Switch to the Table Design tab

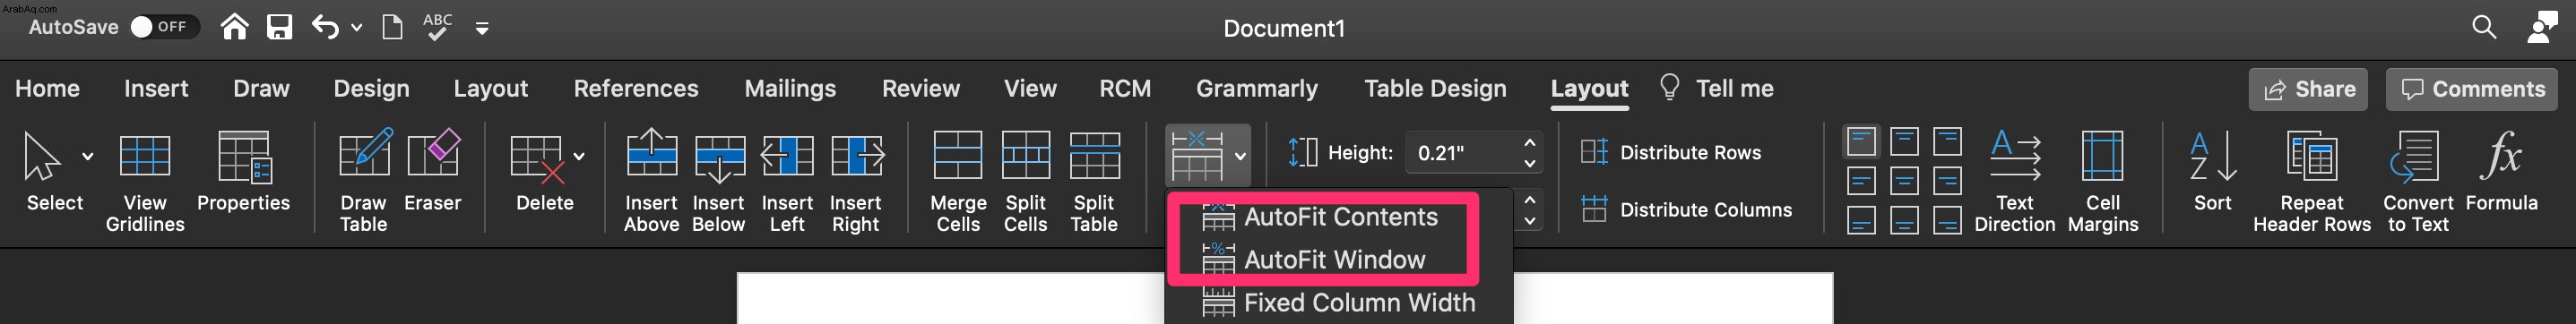pyautogui.click(x=1435, y=88)
